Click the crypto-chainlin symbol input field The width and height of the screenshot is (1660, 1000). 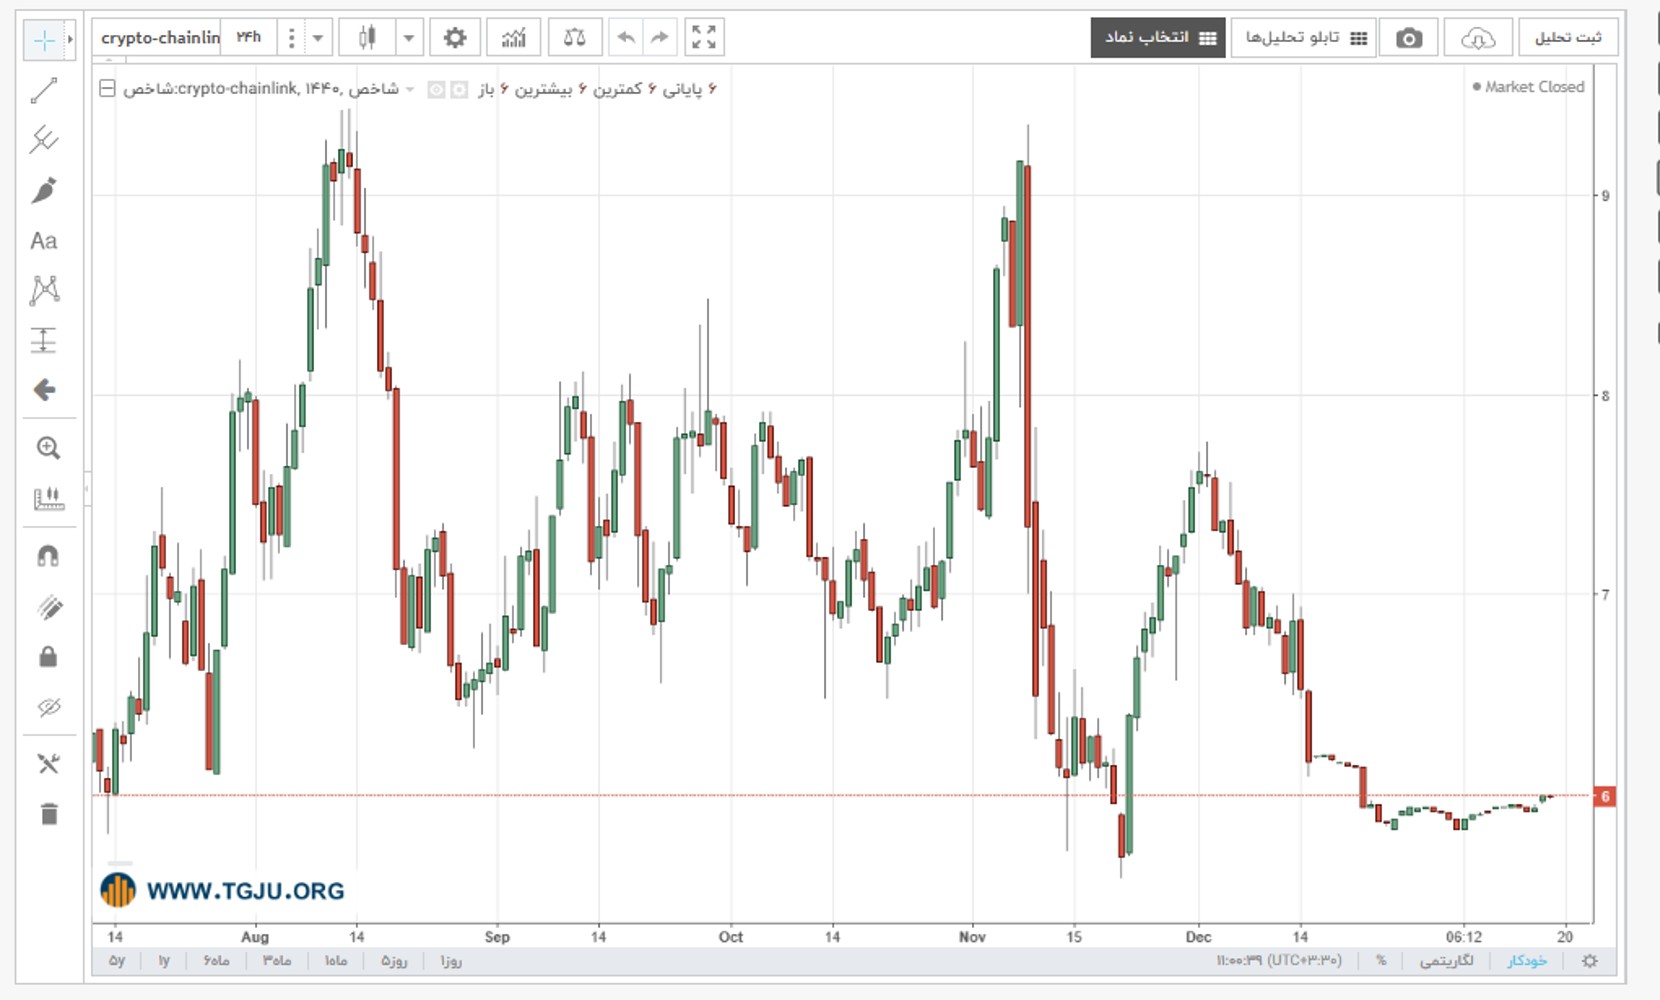click(158, 38)
